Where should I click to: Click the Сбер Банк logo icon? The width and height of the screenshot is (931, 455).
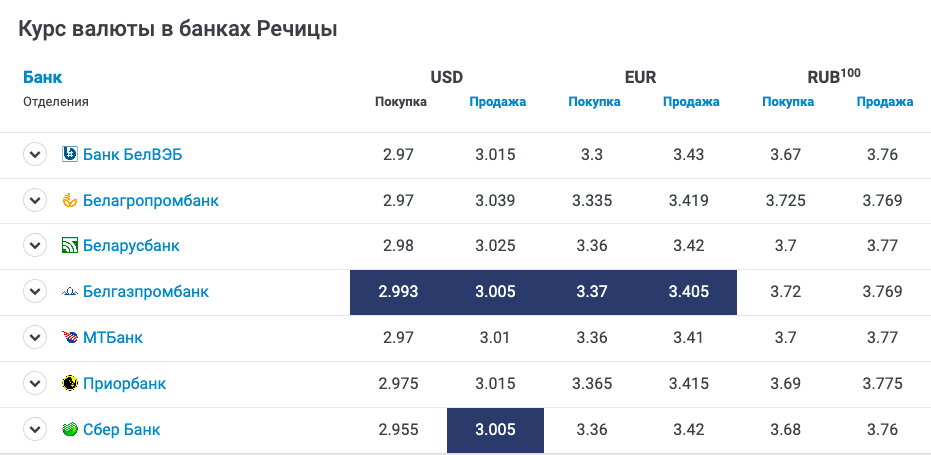click(70, 430)
